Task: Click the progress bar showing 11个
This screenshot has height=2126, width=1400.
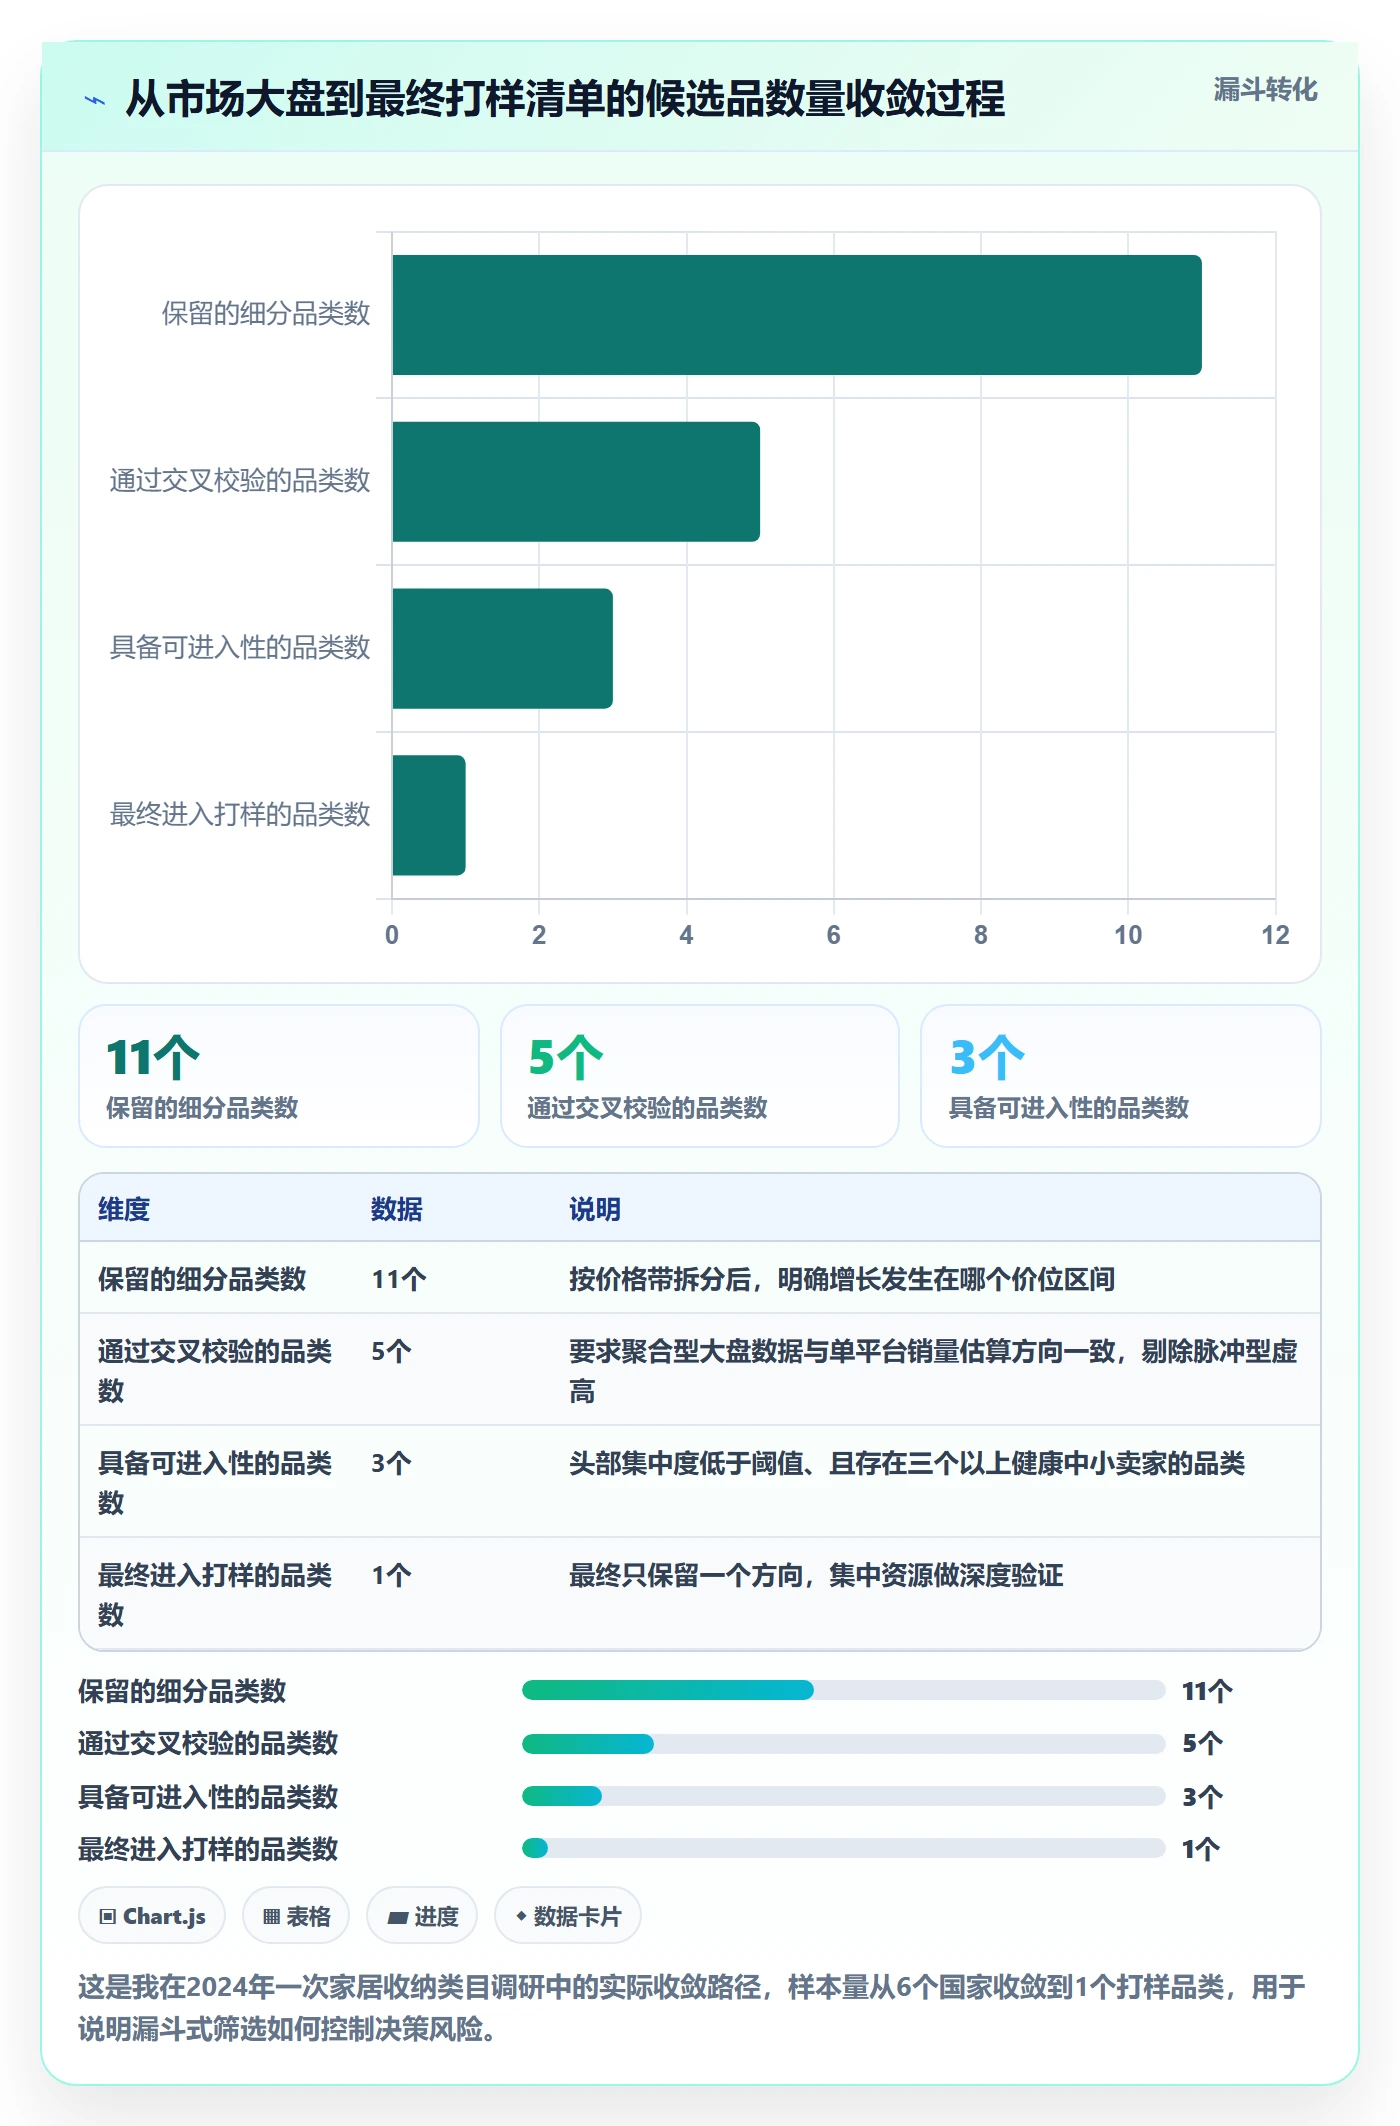Action: (x=843, y=1690)
